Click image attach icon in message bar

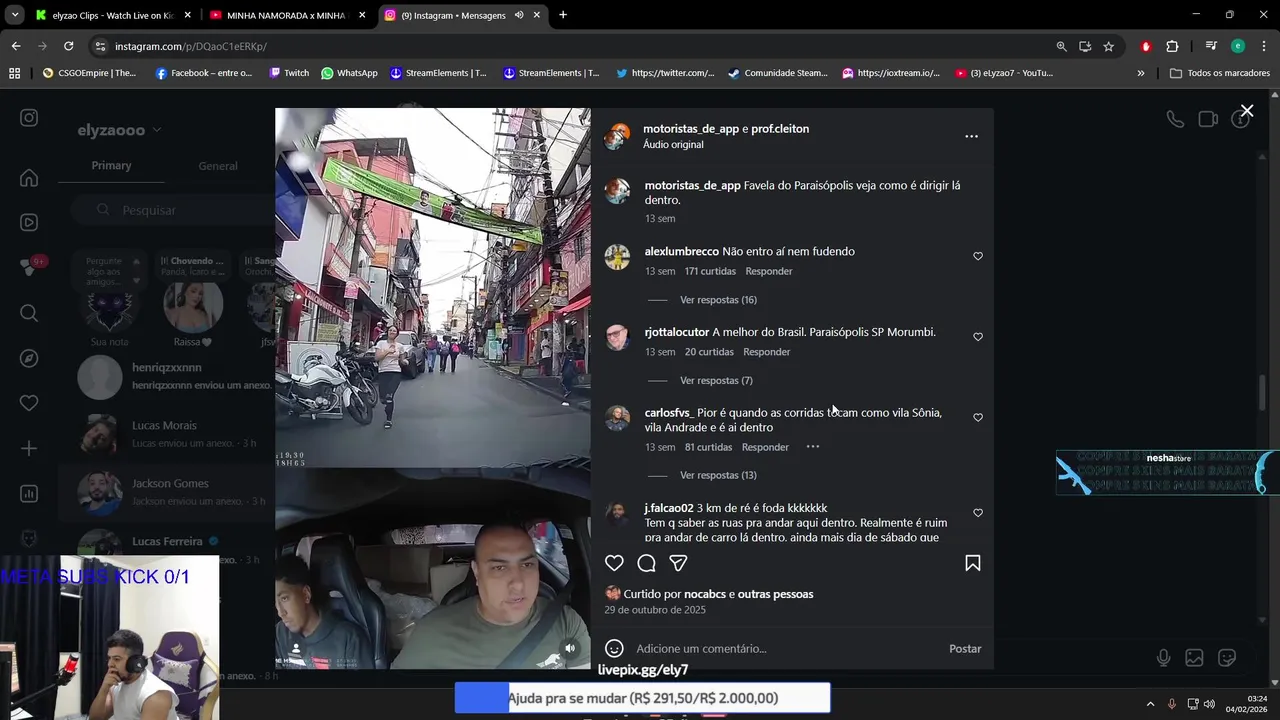(1194, 658)
